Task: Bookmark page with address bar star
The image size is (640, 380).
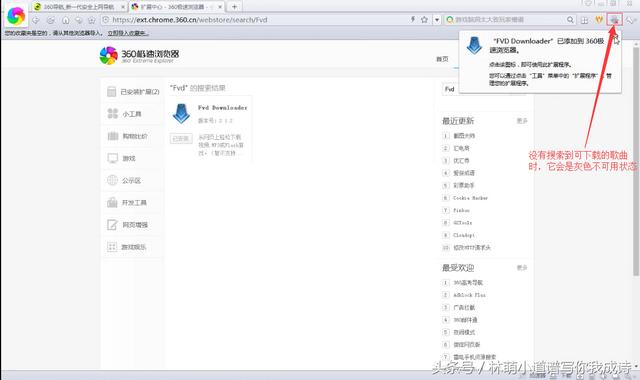Action: 424,19
